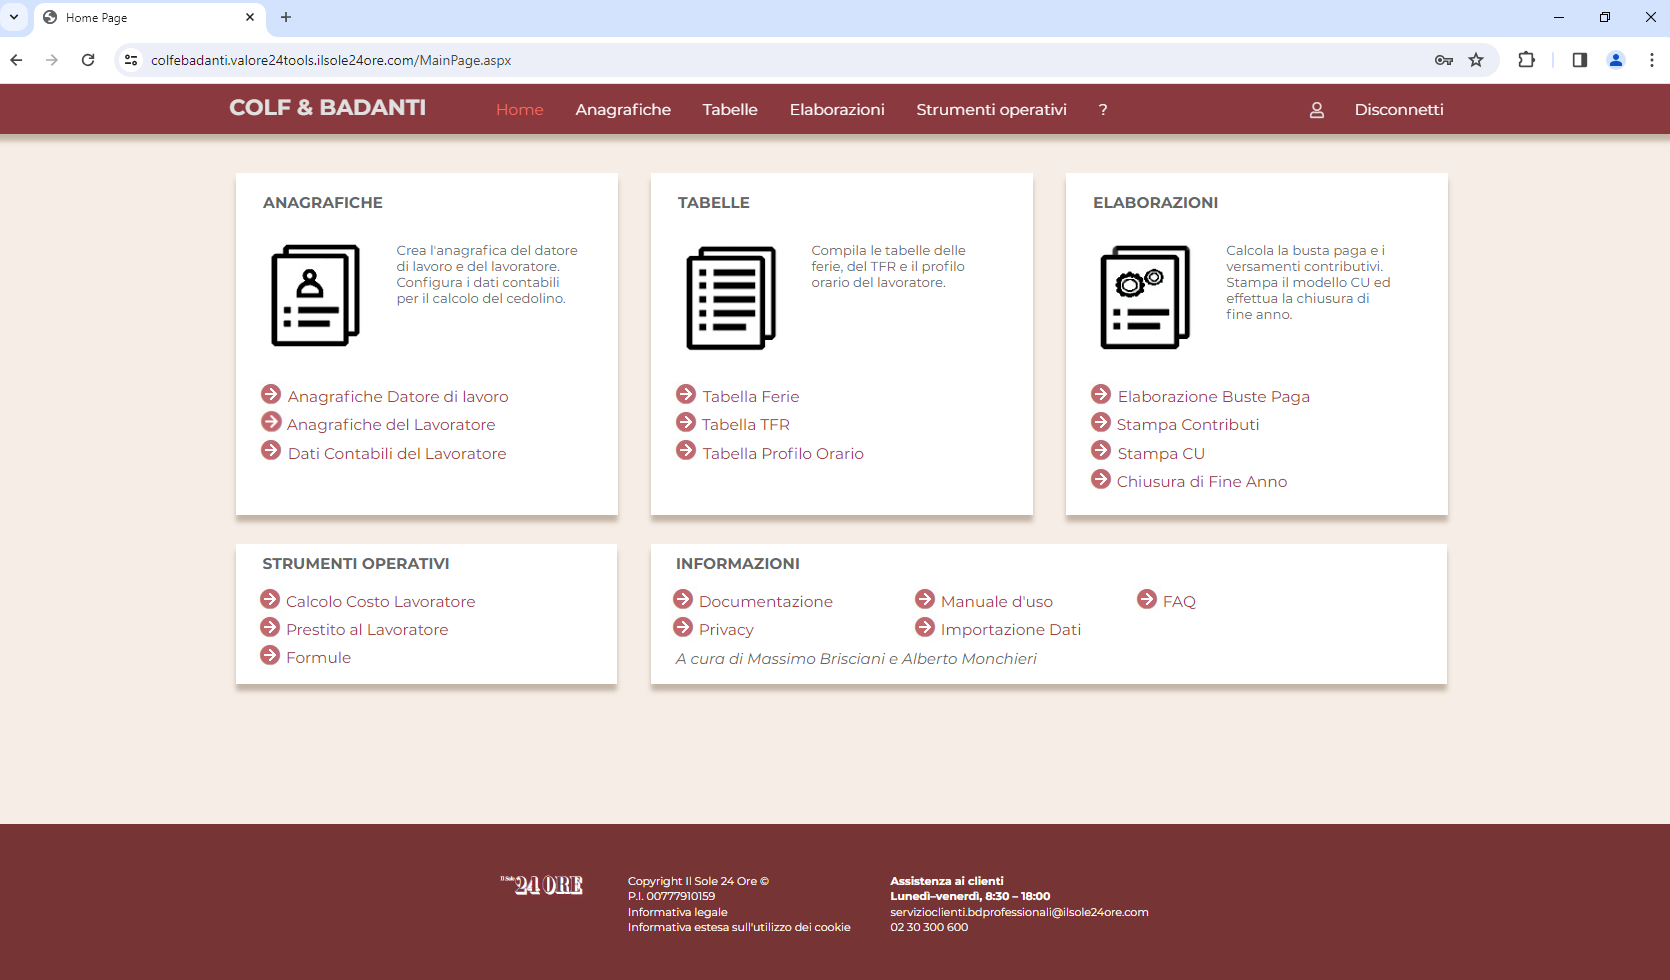
Task: Click arrow icon beside Stampa Contributi
Action: click(1101, 422)
